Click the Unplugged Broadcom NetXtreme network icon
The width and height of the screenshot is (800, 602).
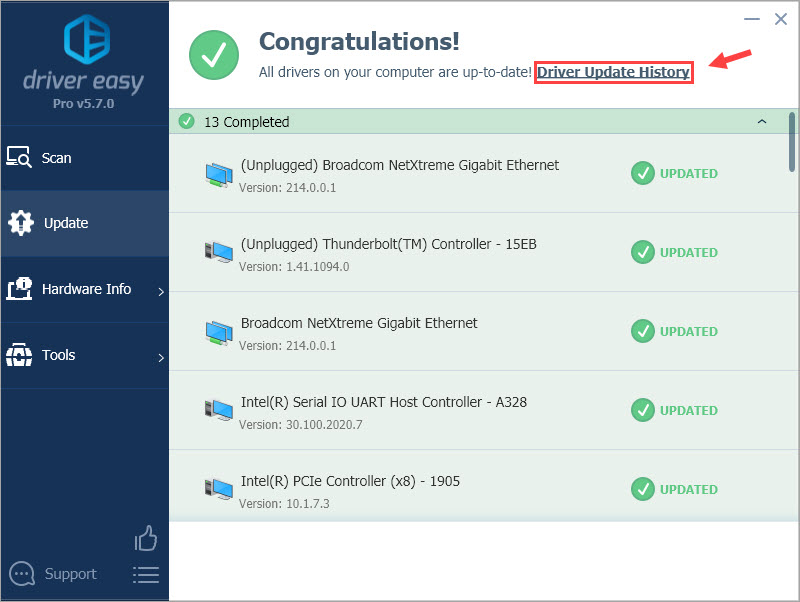click(219, 175)
